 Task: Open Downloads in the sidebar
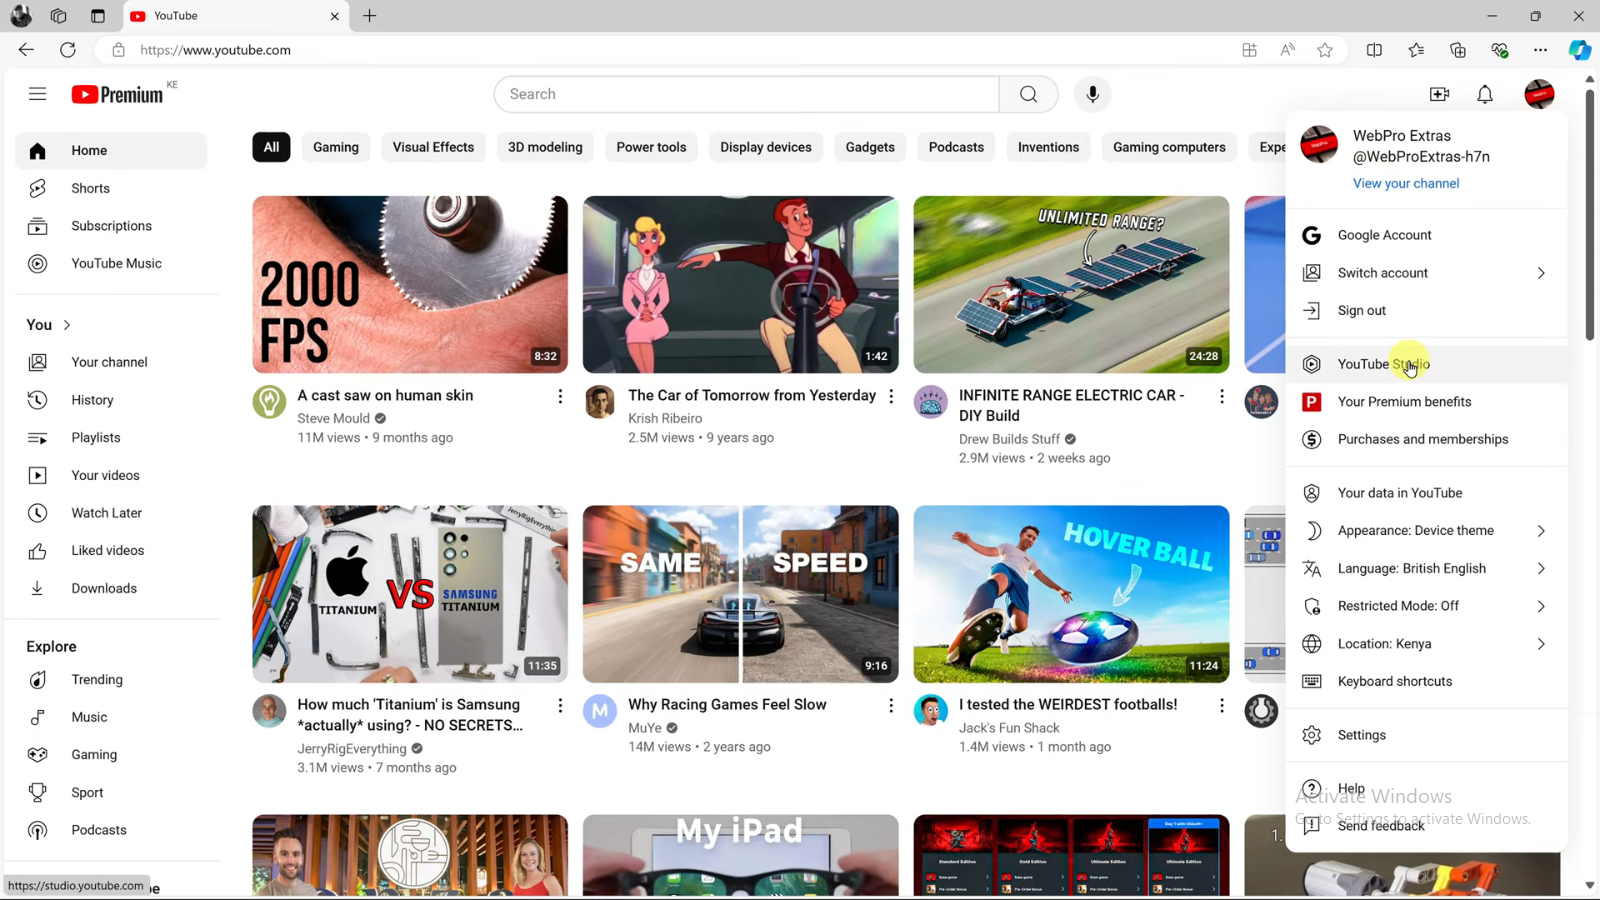click(111, 589)
